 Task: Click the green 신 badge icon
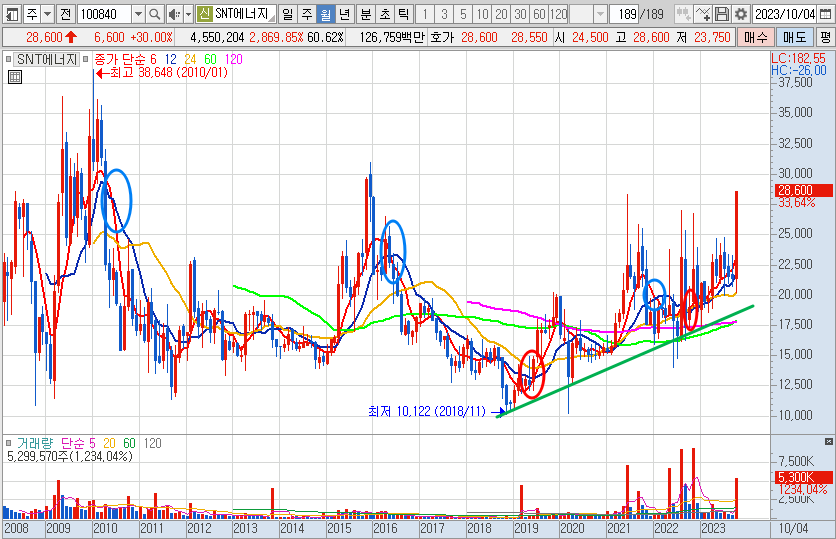point(204,14)
